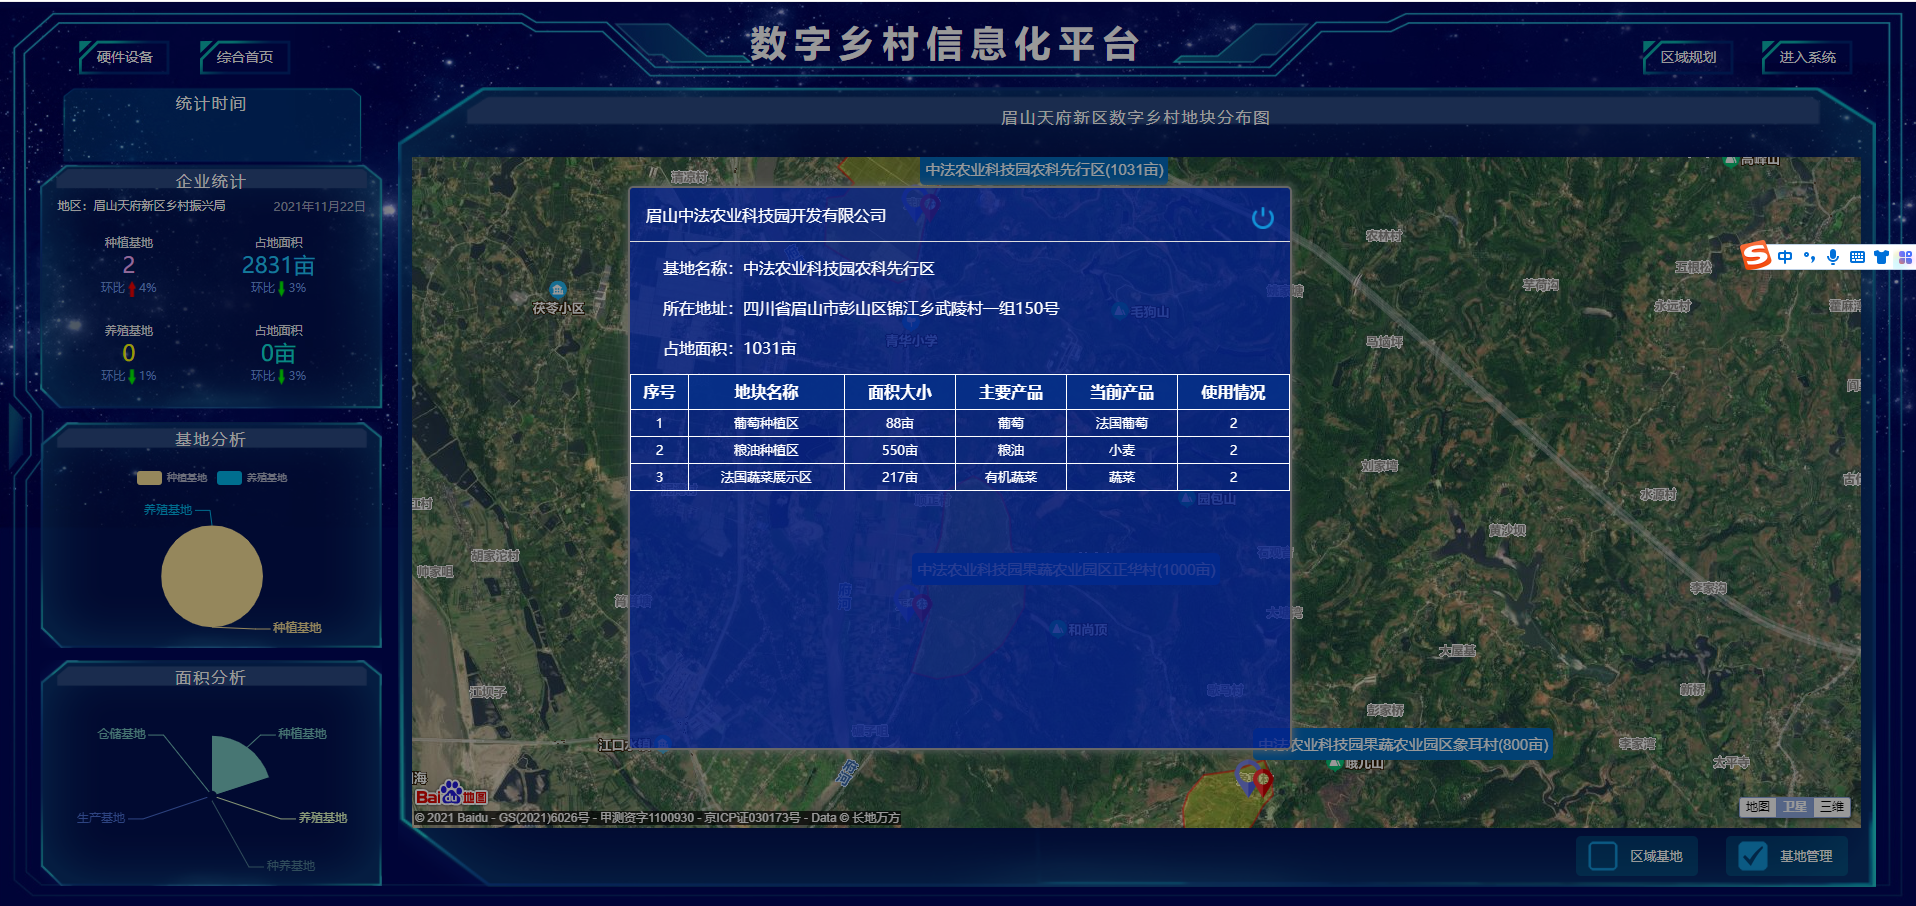Switch map to 地图 view
This screenshot has height=906, width=1916.
pos(1757,807)
